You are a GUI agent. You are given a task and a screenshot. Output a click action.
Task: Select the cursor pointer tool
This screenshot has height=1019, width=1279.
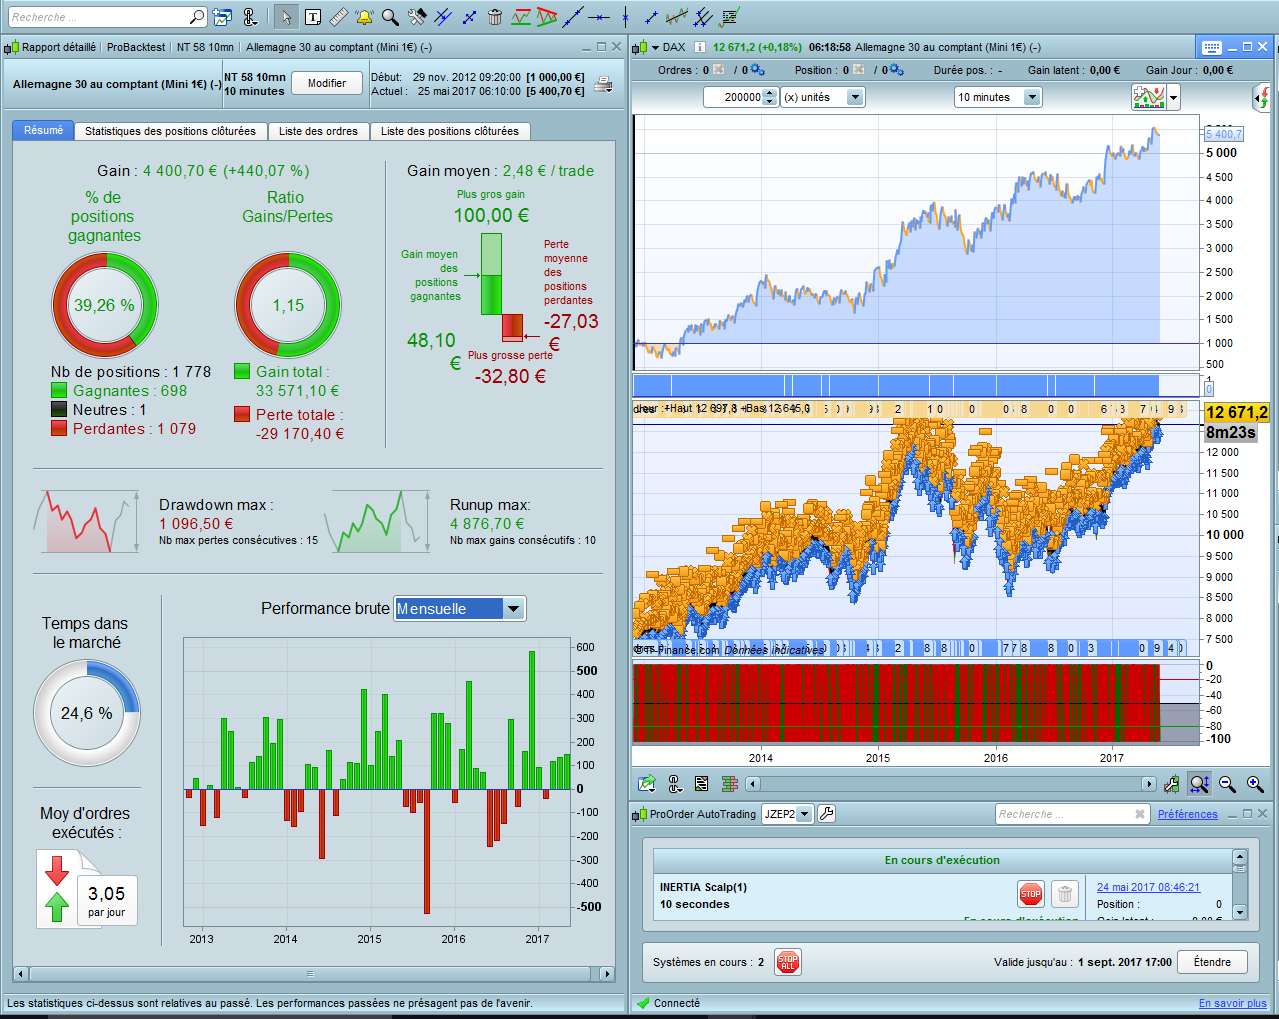pos(286,17)
